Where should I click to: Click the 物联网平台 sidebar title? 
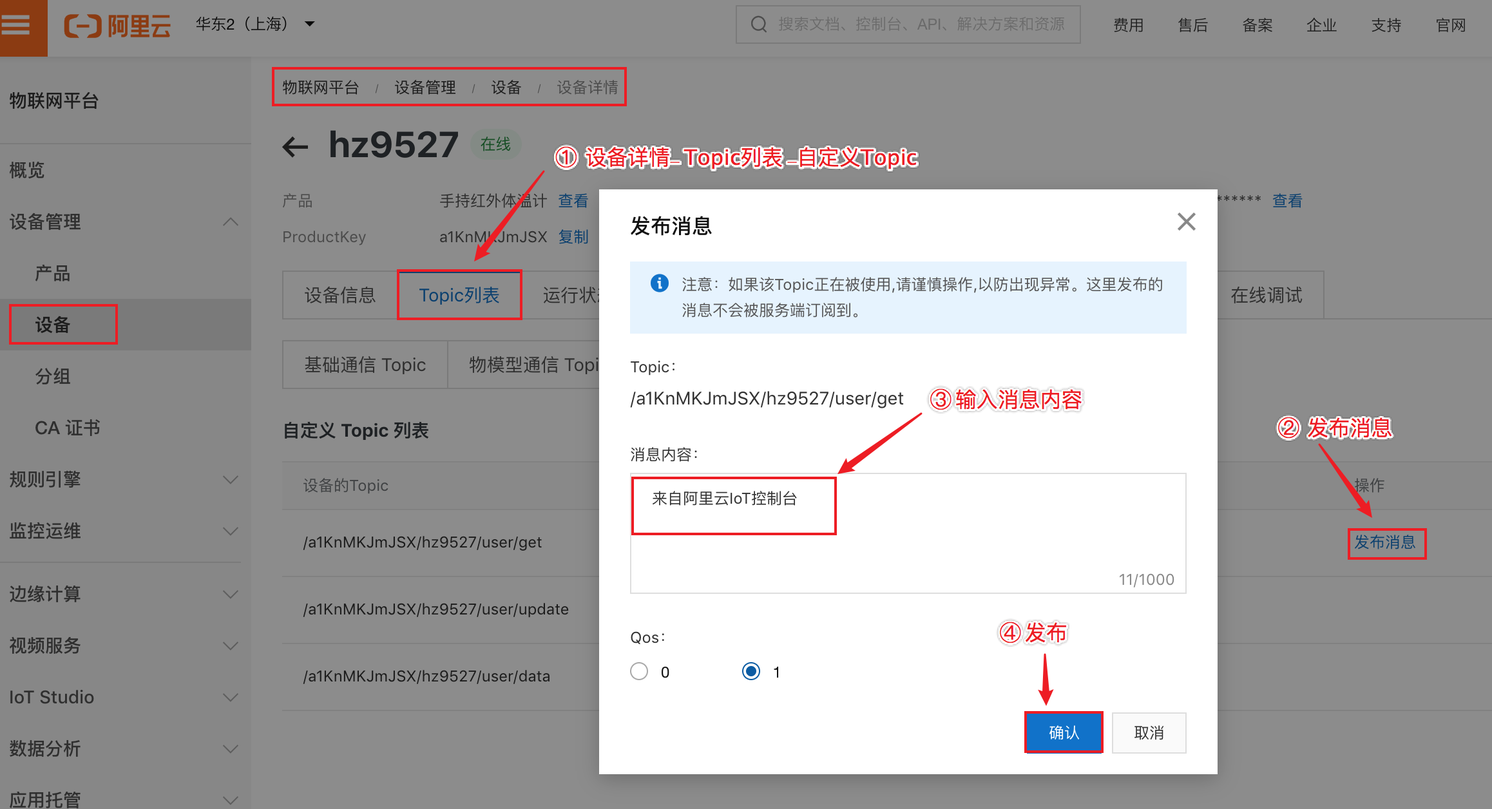coord(54,101)
